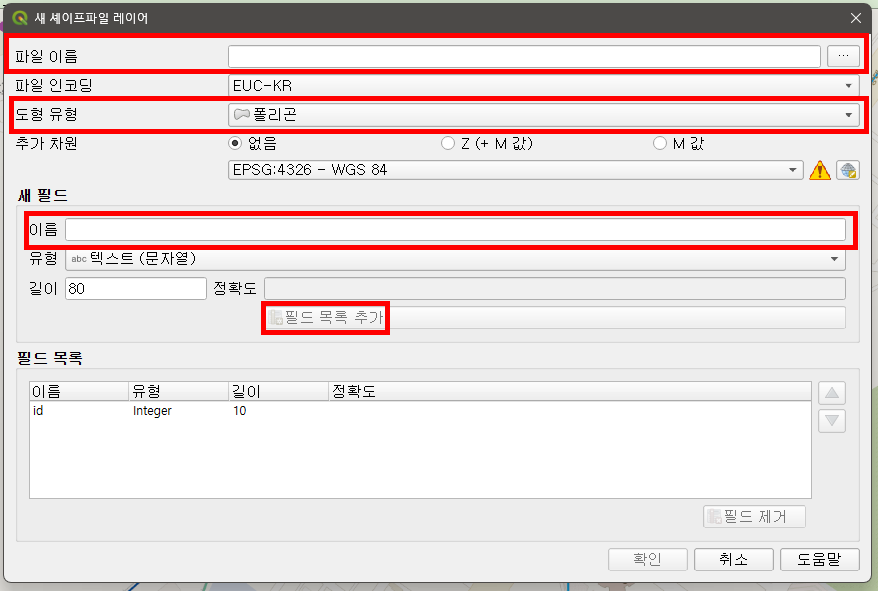Click the 파일 이름 text input field
This screenshot has height=591, width=878.
click(x=524, y=56)
